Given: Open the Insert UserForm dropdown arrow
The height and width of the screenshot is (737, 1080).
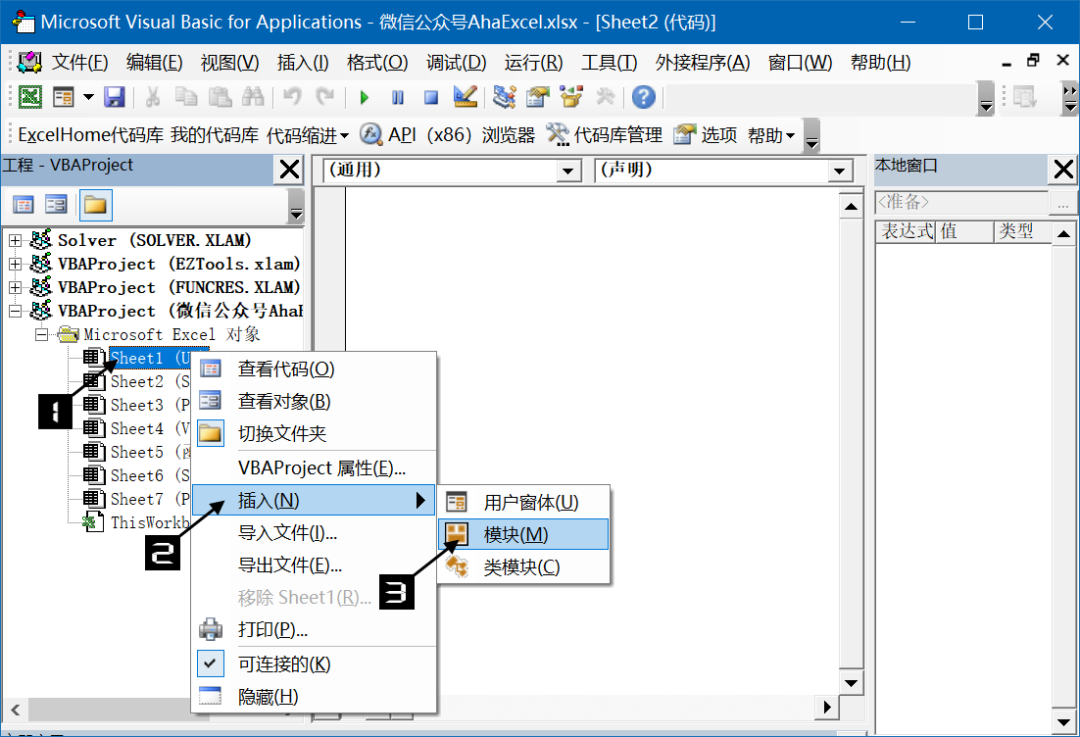Looking at the screenshot, I should pos(89,97).
